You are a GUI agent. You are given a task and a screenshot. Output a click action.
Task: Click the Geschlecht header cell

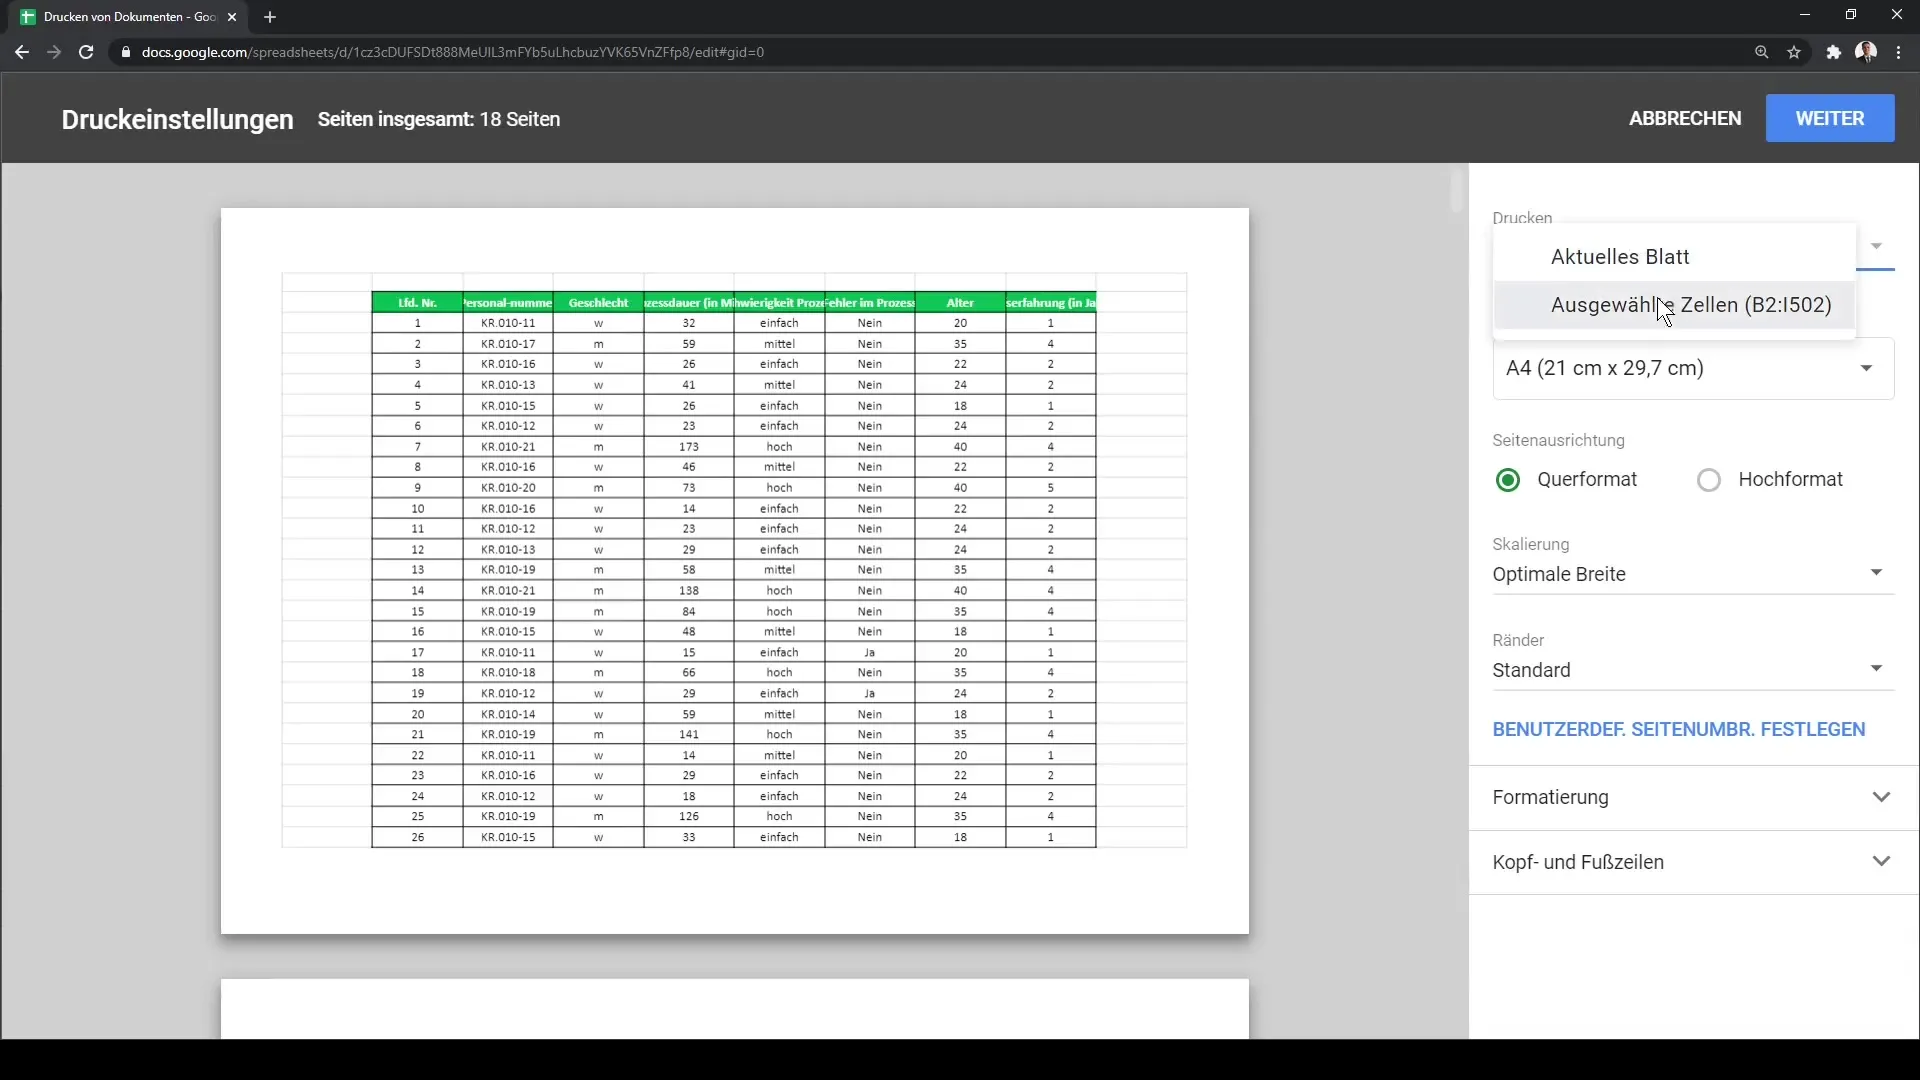[x=598, y=302]
